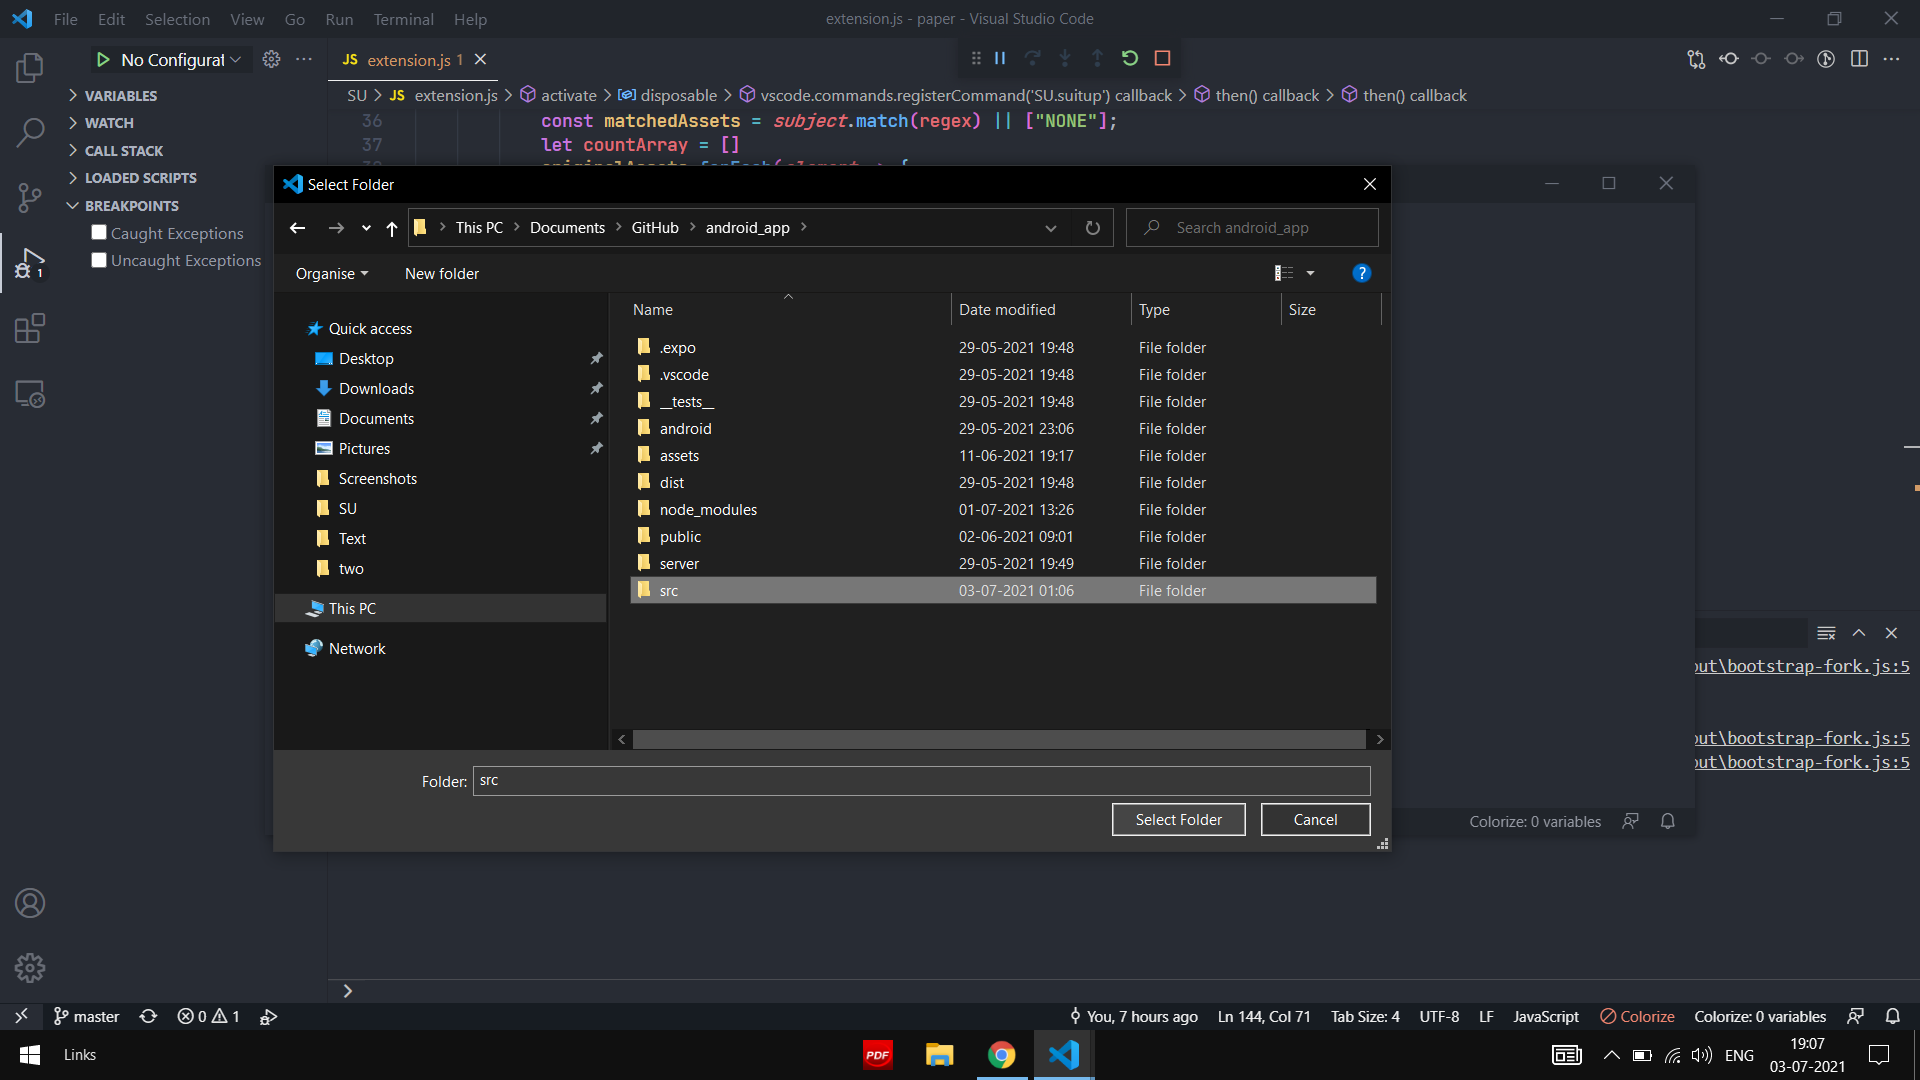Open the Search view in activity bar
The image size is (1920, 1080).
click(30, 132)
